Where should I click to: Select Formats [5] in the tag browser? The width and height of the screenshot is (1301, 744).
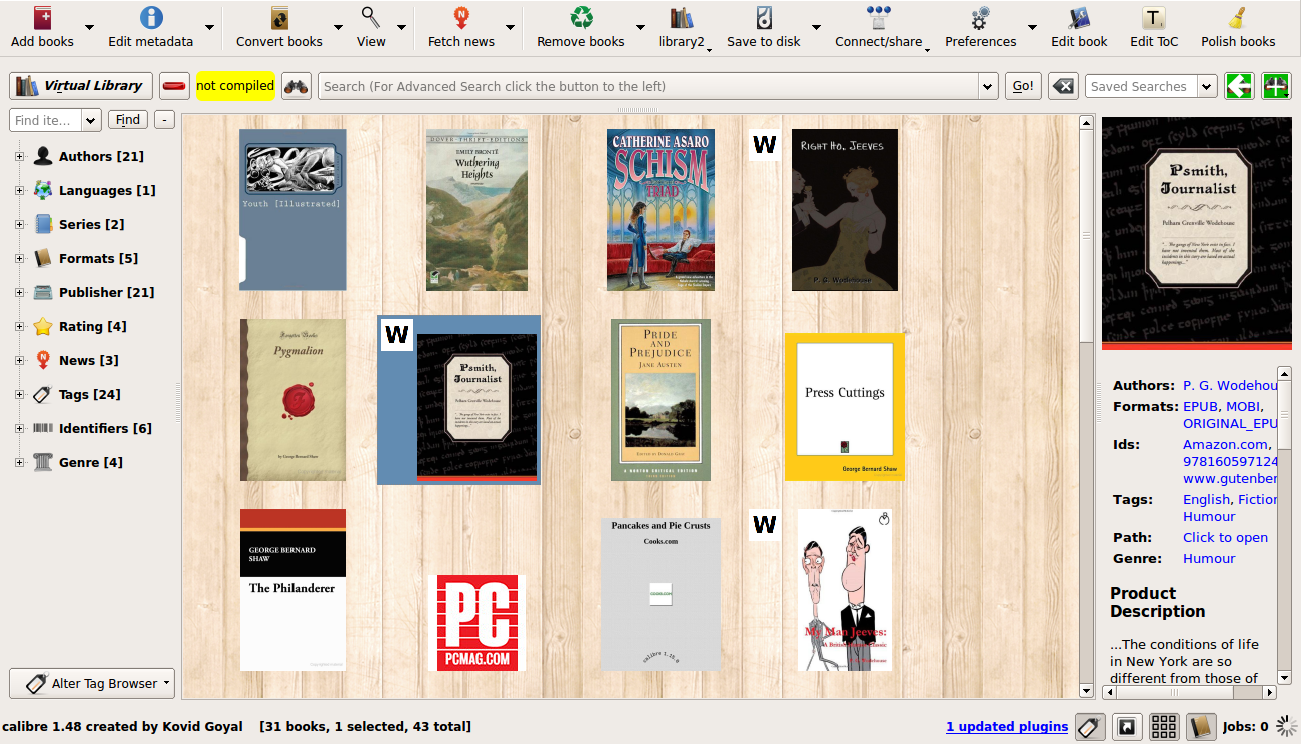tap(98, 258)
